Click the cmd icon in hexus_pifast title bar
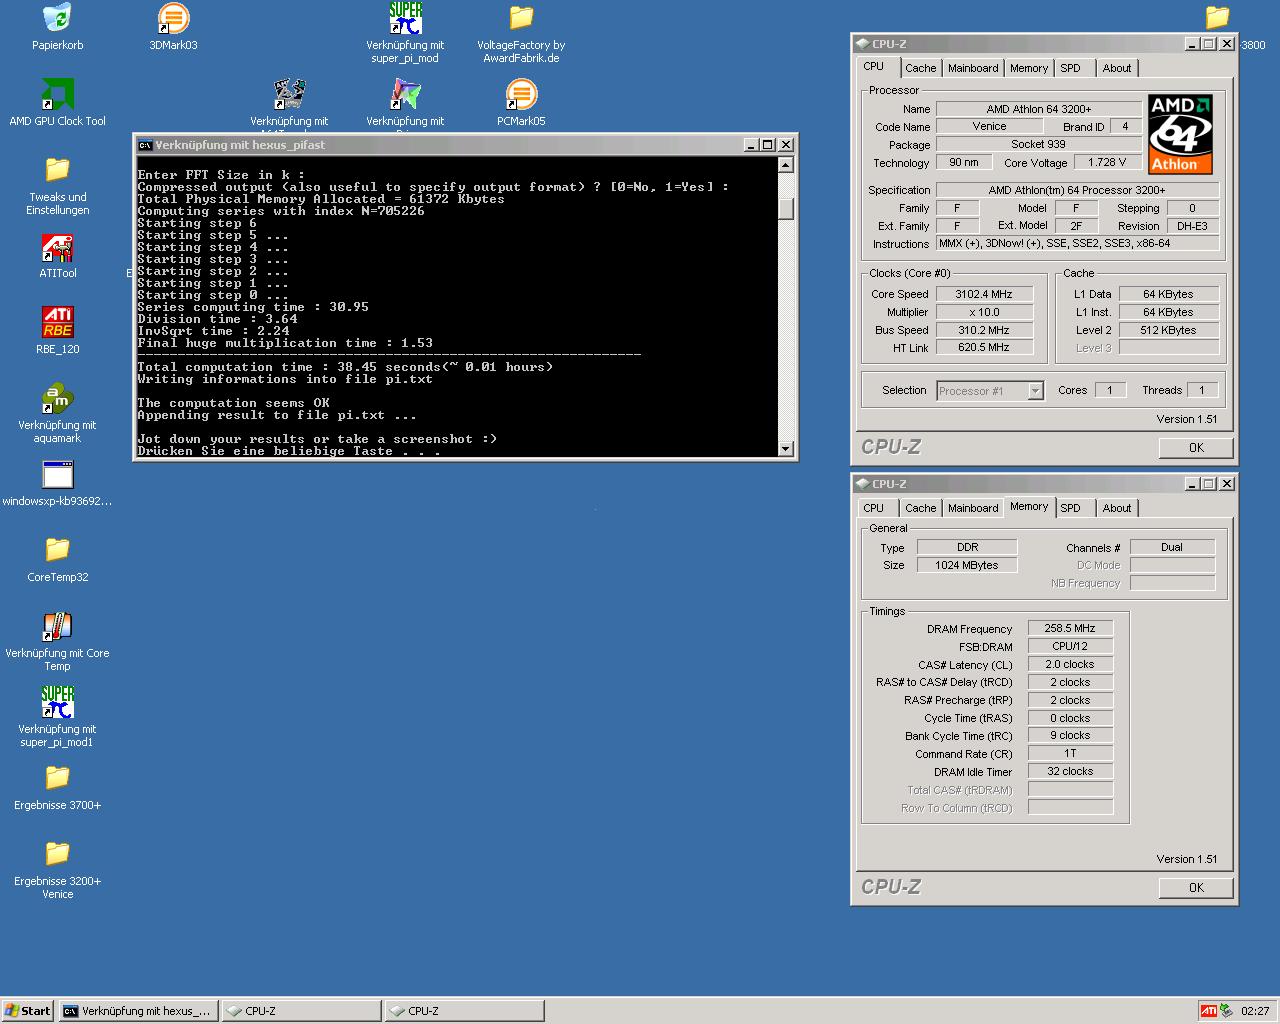 145,145
